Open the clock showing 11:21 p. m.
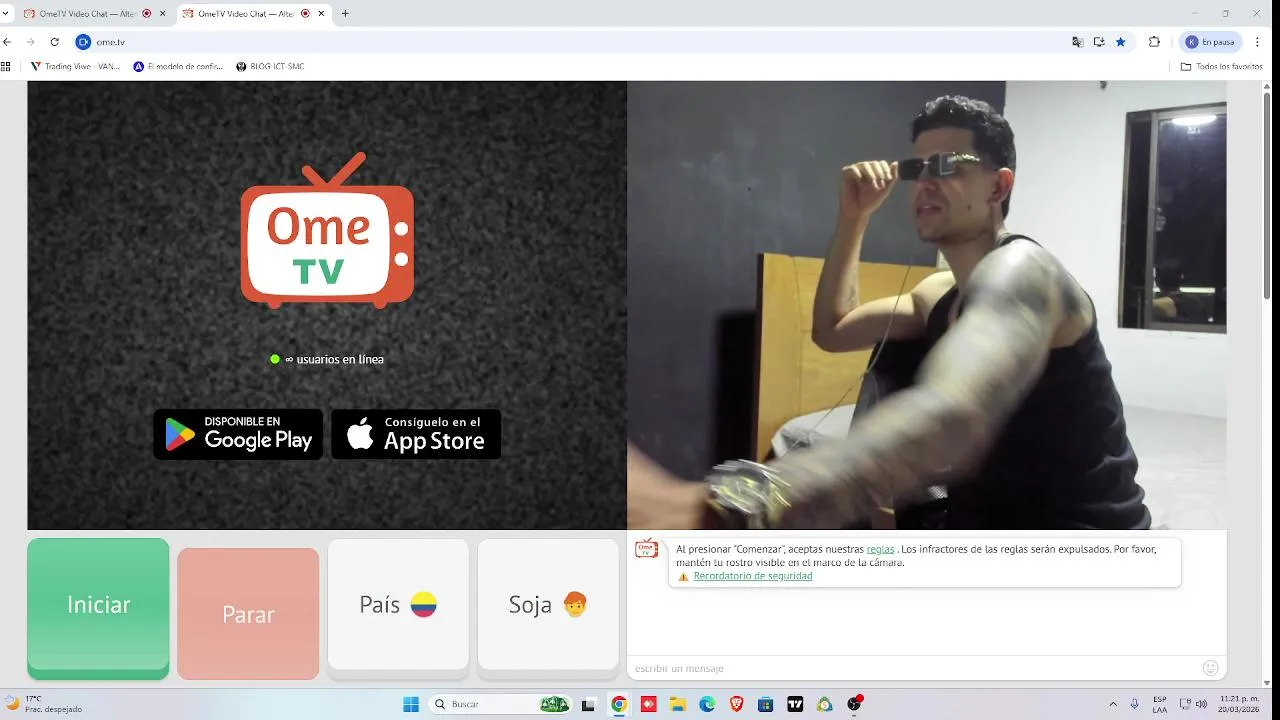1280x720 pixels. [1238, 704]
